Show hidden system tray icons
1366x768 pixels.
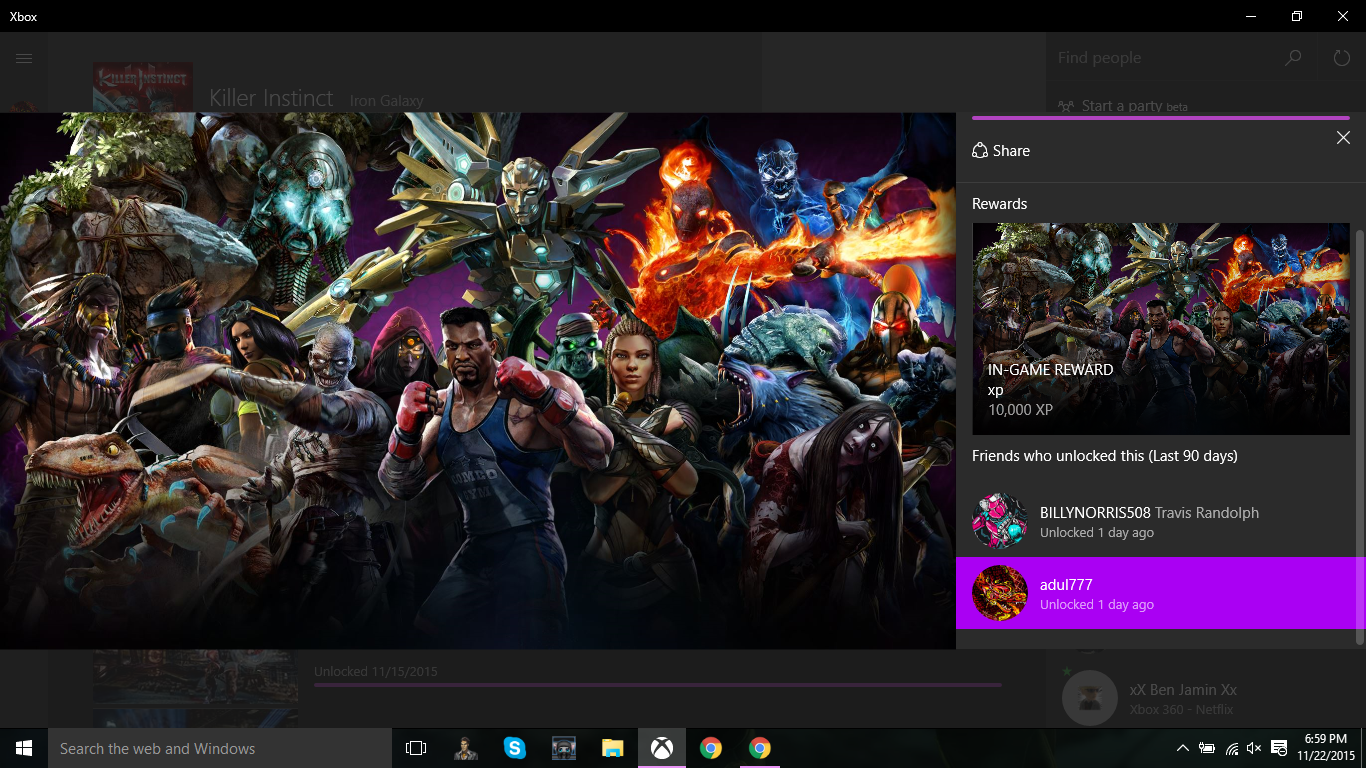coord(1182,748)
